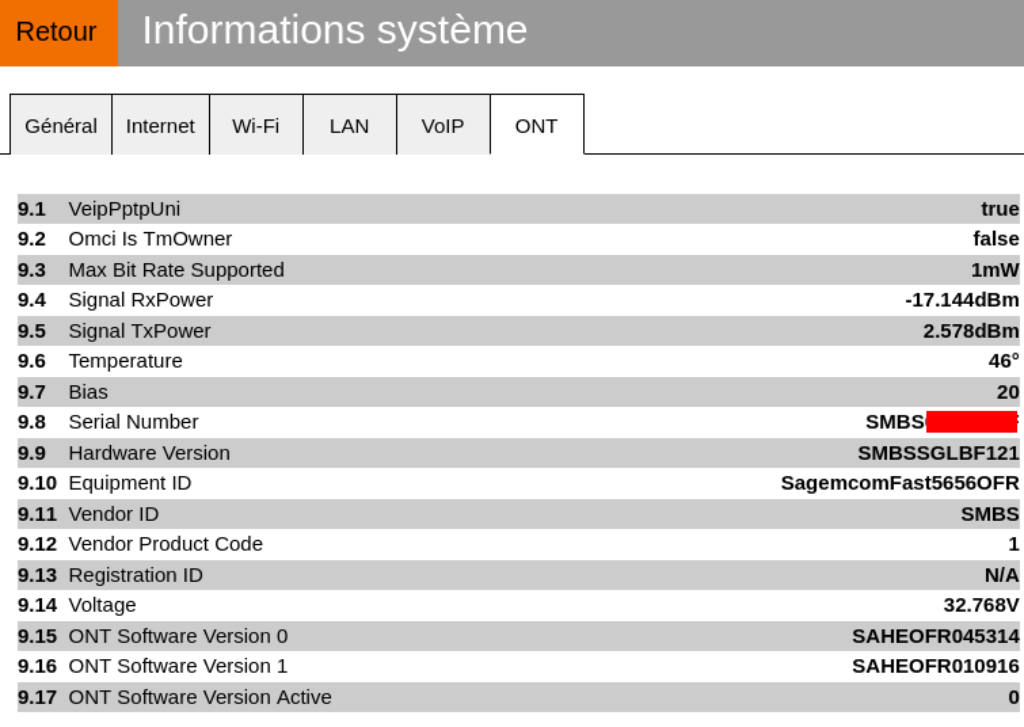Screen dimensions: 1024x727
Task: Click the Registration ID row
Action: (518, 575)
